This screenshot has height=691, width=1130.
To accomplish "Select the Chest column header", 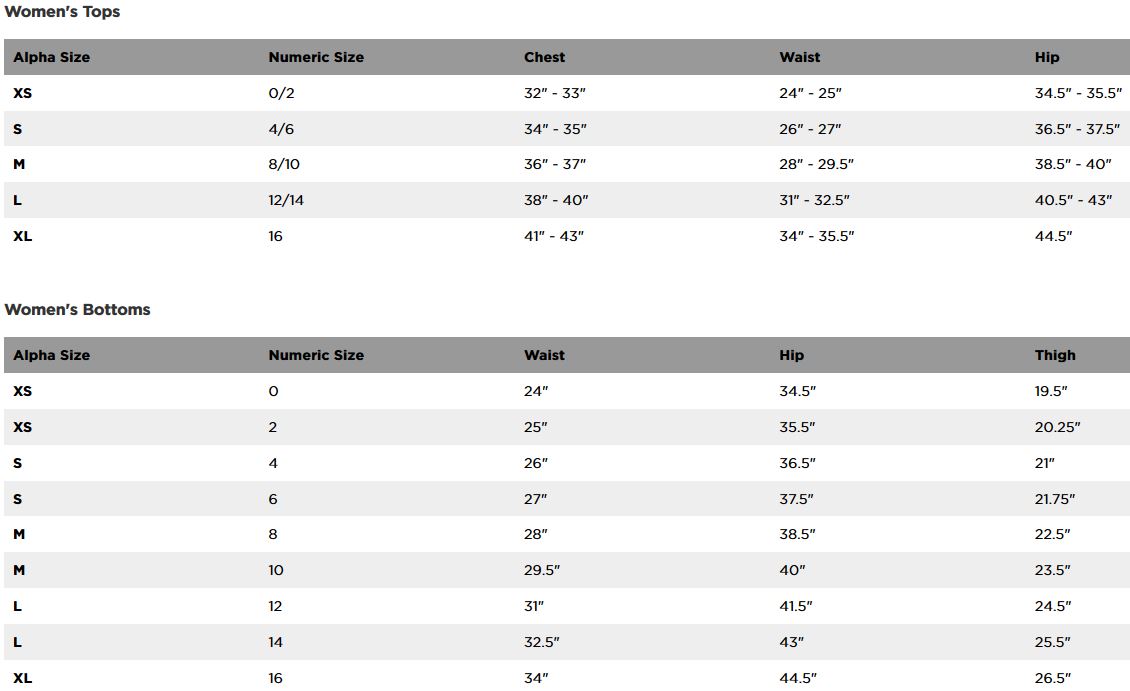I will 544,57.
